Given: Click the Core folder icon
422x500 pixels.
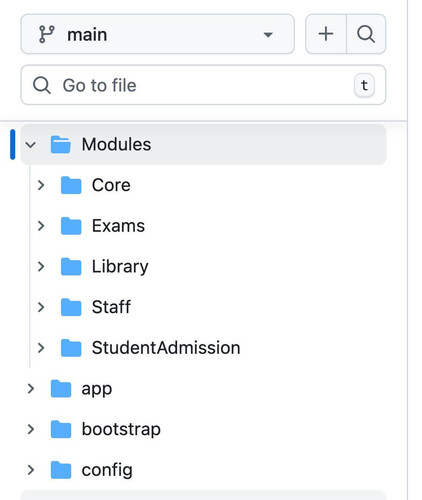Looking at the screenshot, I should 71,185.
